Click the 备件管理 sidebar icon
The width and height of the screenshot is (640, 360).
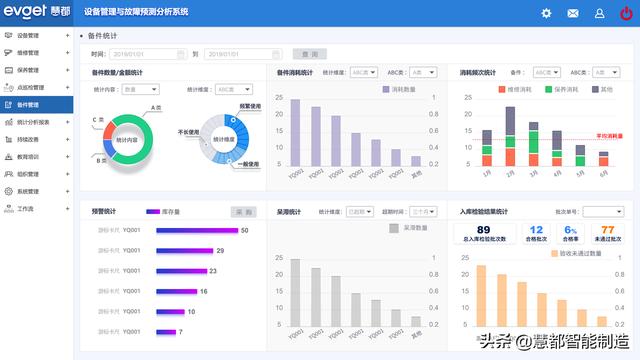coord(8,105)
